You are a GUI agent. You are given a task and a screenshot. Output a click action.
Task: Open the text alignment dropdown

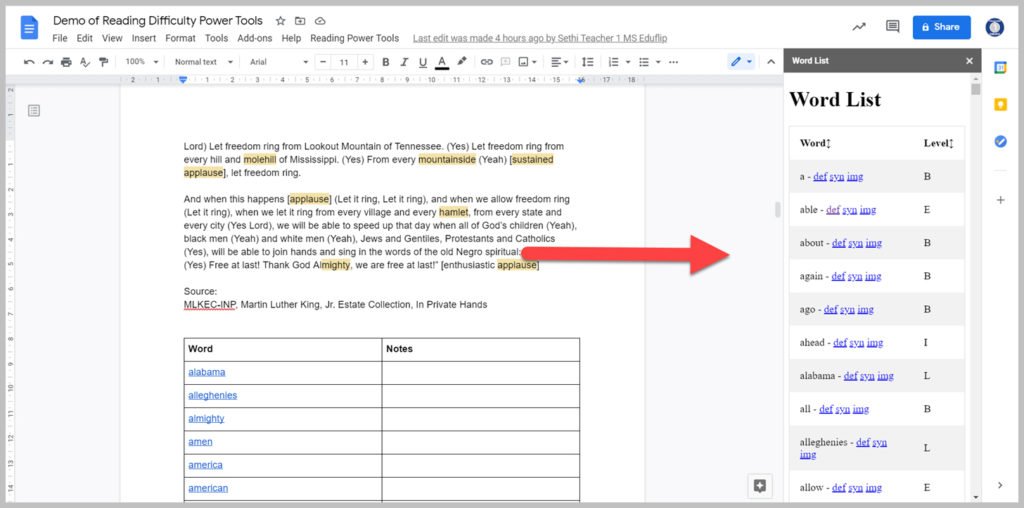click(559, 62)
